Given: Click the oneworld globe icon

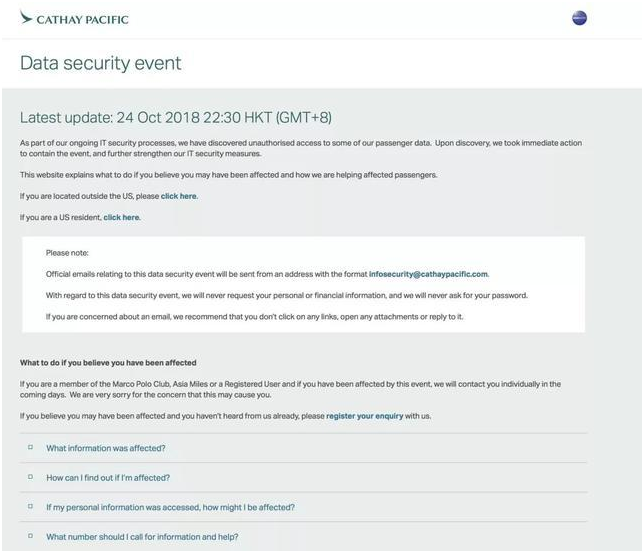Looking at the screenshot, I should (x=579, y=18).
